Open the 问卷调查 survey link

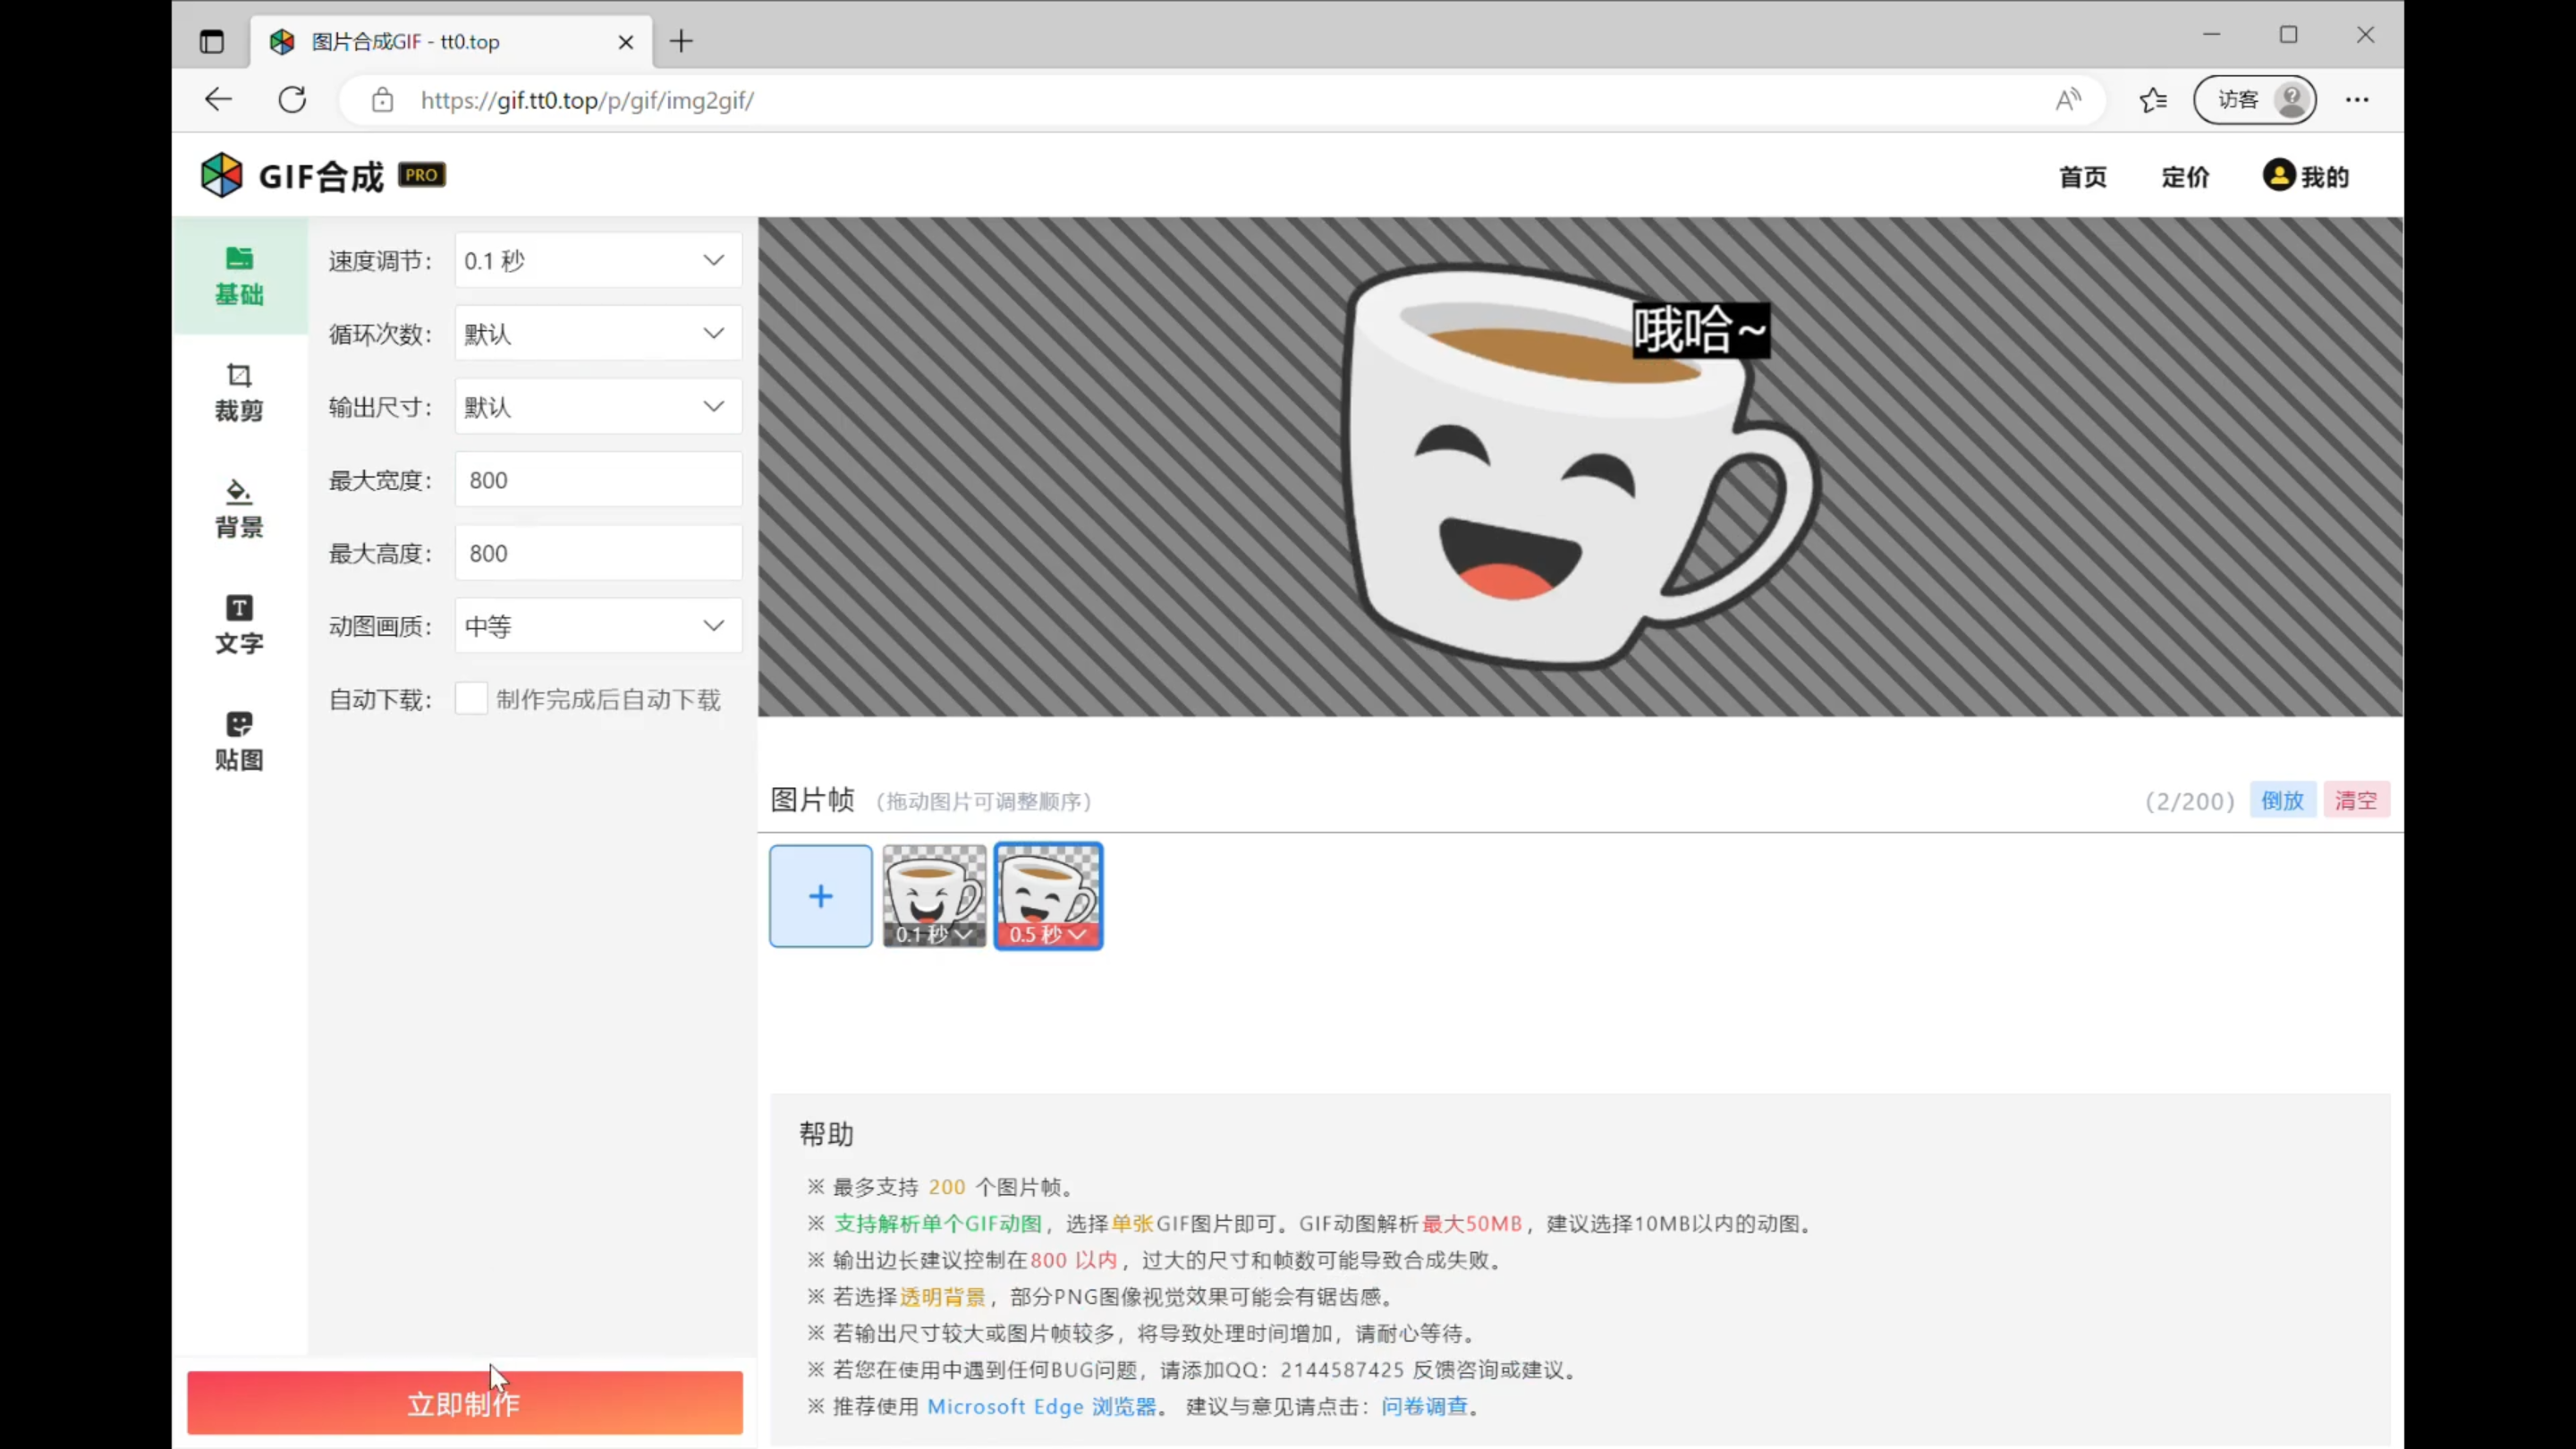click(x=1424, y=1406)
